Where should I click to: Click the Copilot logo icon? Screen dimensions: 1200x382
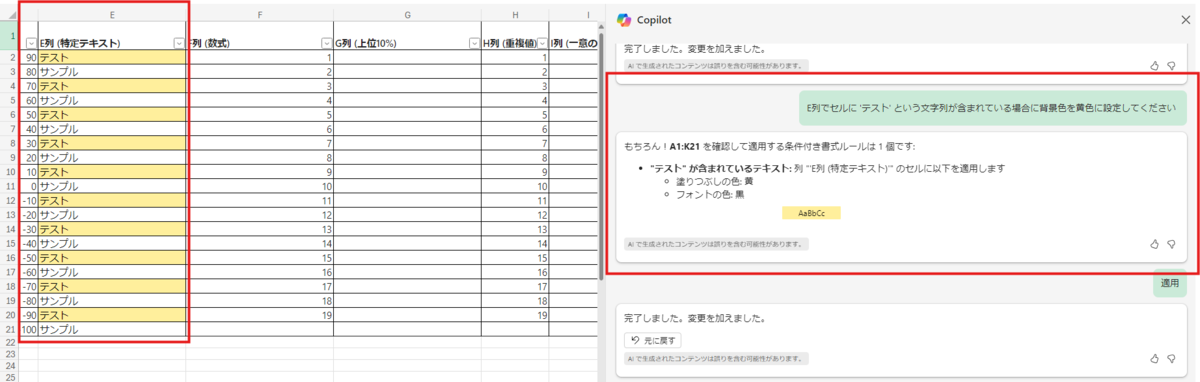point(624,19)
